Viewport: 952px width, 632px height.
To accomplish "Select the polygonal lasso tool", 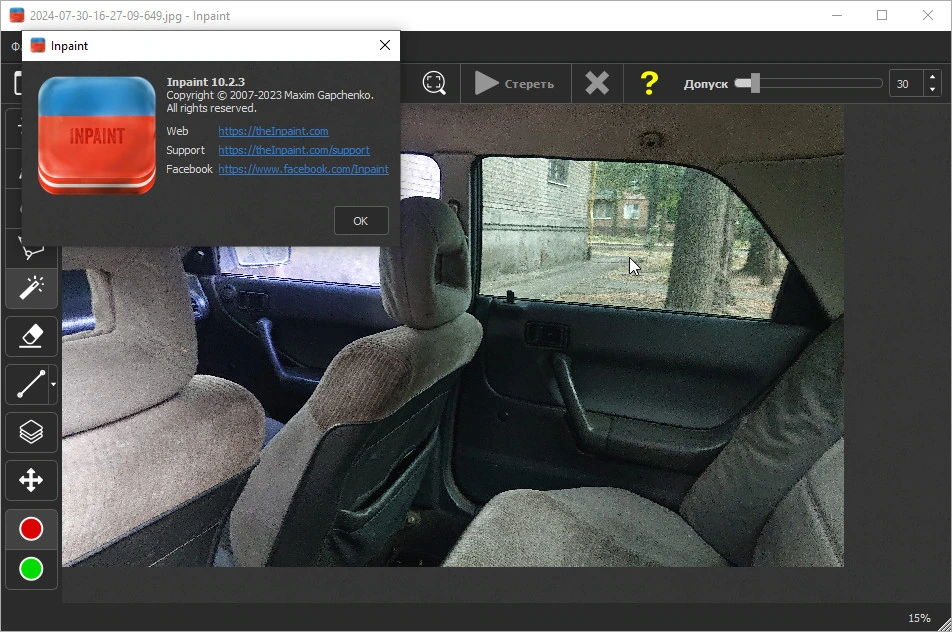I will tap(32, 250).
